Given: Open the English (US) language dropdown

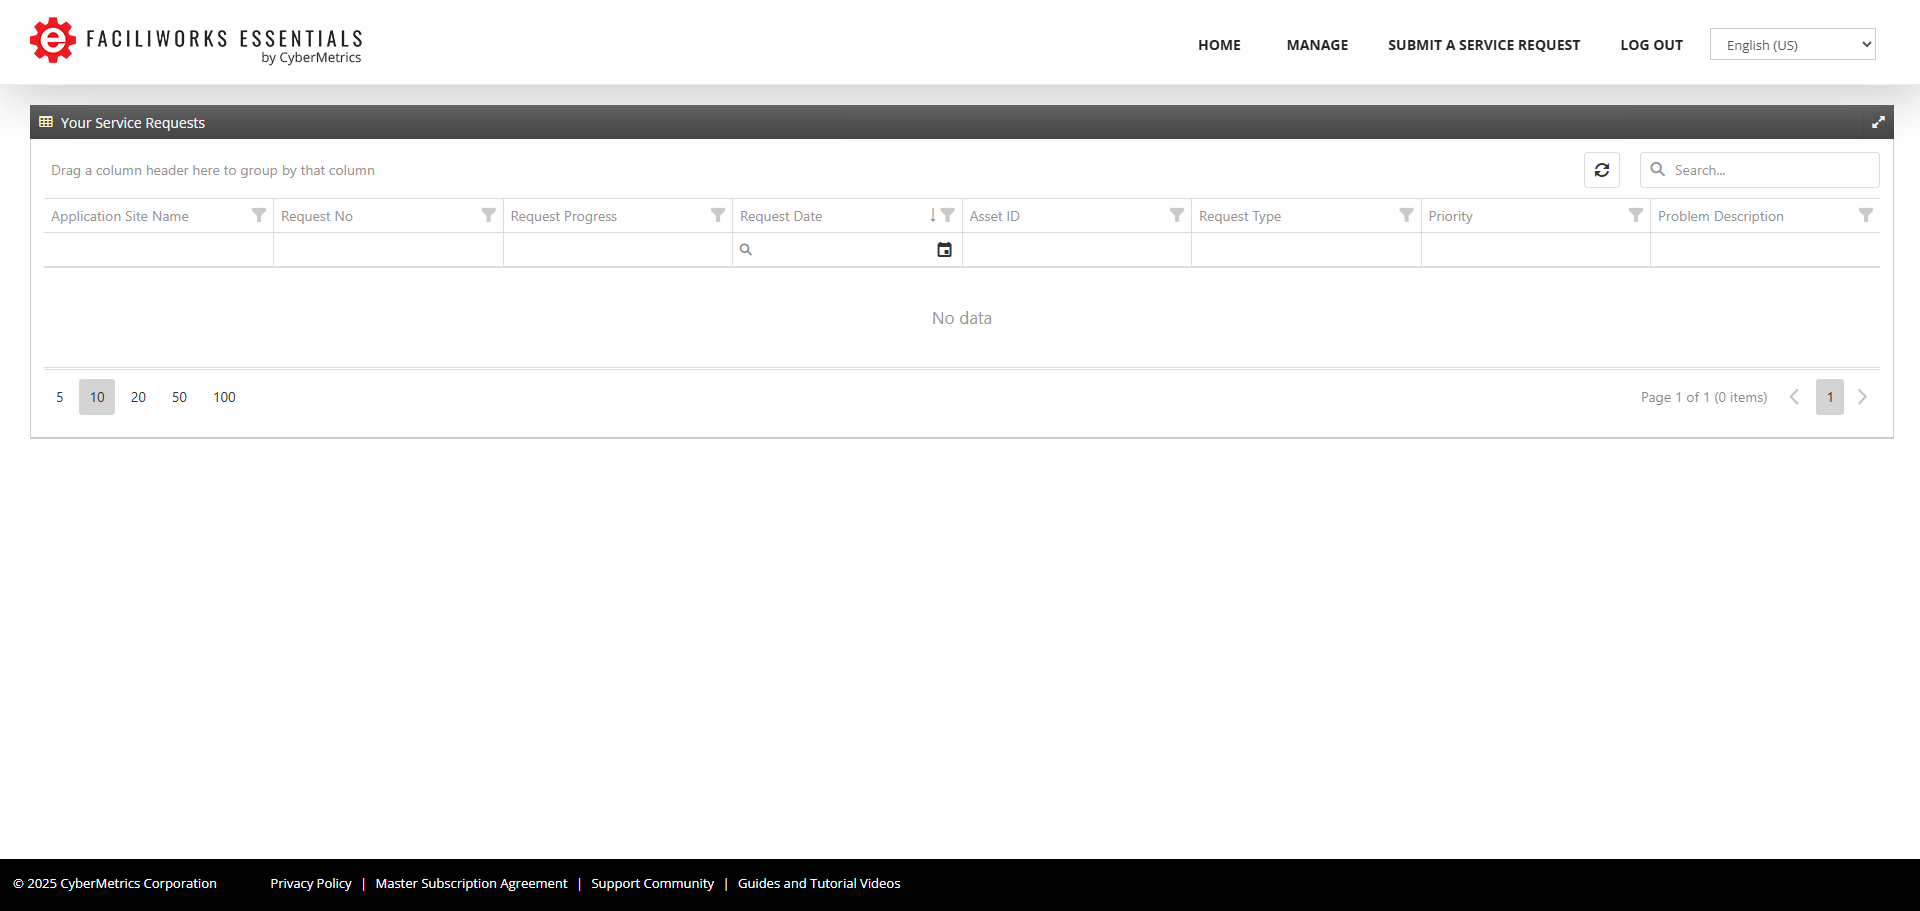Looking at the screenshot, I should click(x=1792, y=45).
